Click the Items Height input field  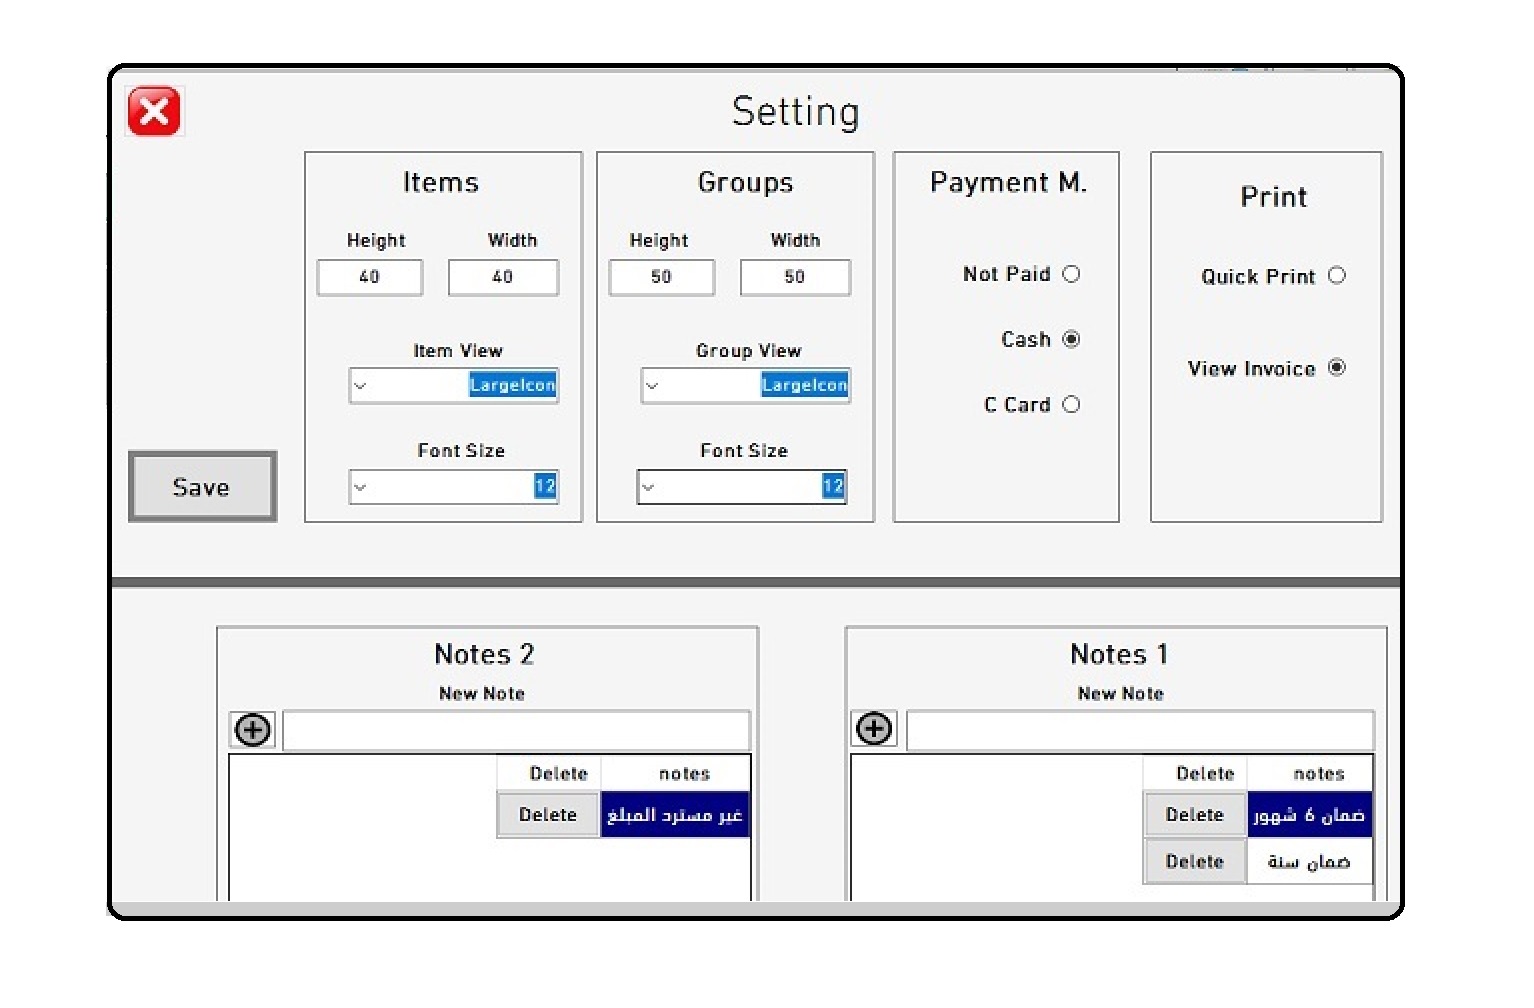(369, 277)
